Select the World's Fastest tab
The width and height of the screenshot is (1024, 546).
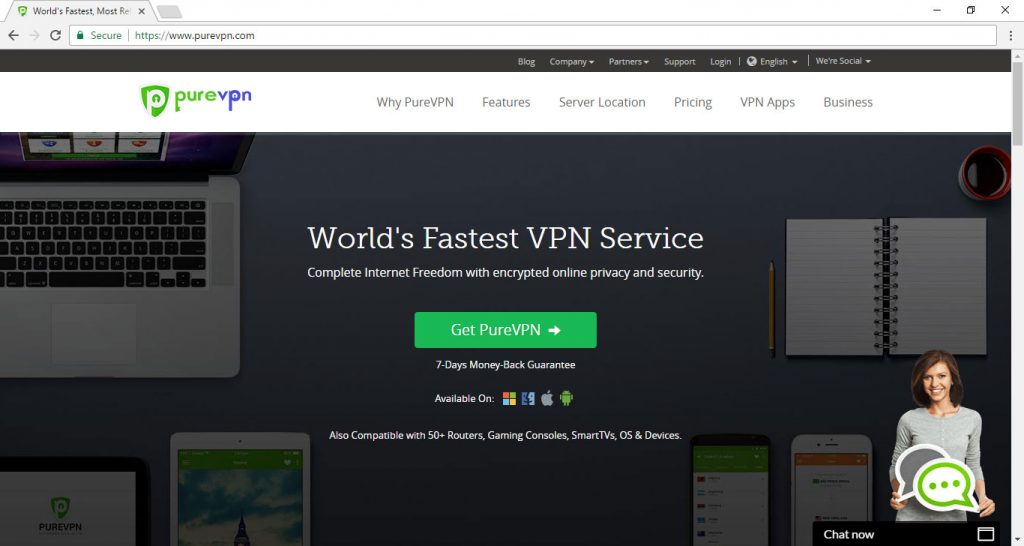click(81, 11)
